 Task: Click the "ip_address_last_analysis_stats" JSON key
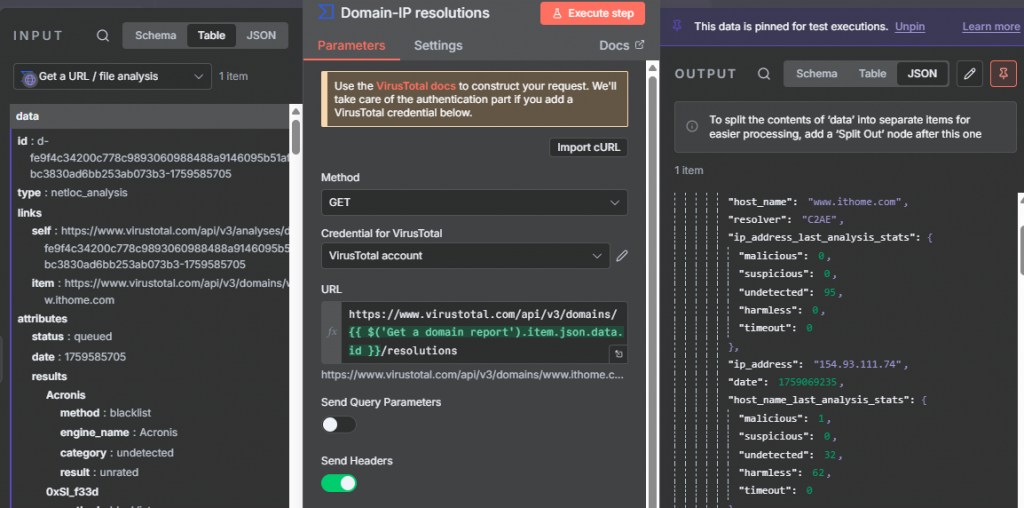pos(822,238)
